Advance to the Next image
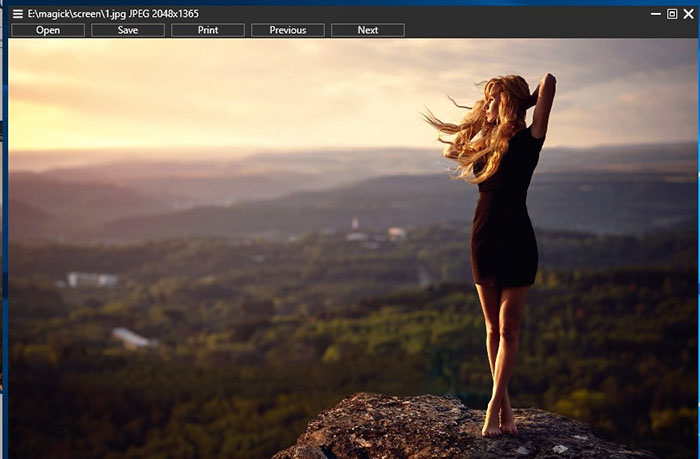 pyautogui.click(x=367, y=30)
